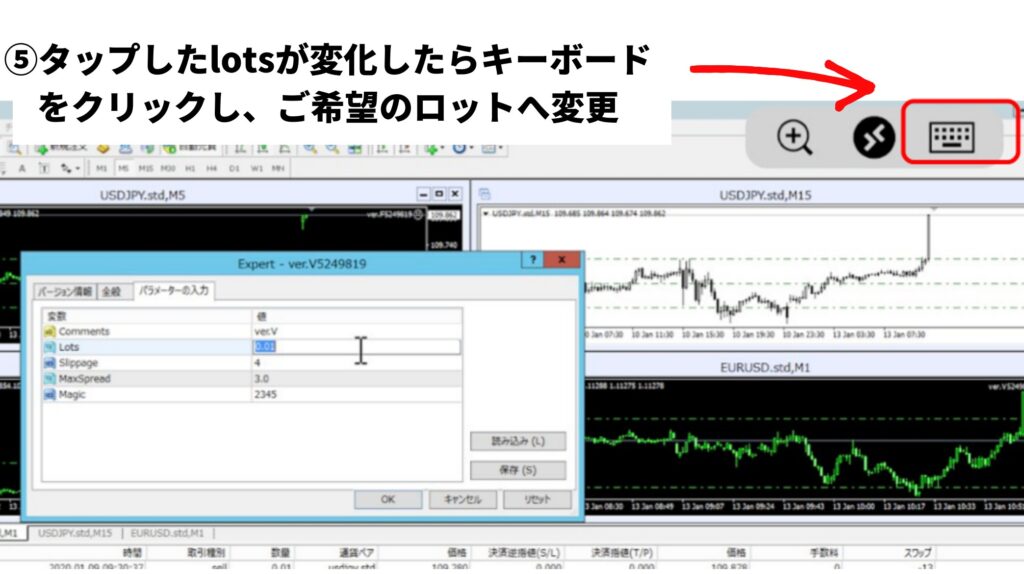This screenshot has width=1024, height=574.
Task: Click the 保存 (S) save button
Action: click(x=517, y=470)
